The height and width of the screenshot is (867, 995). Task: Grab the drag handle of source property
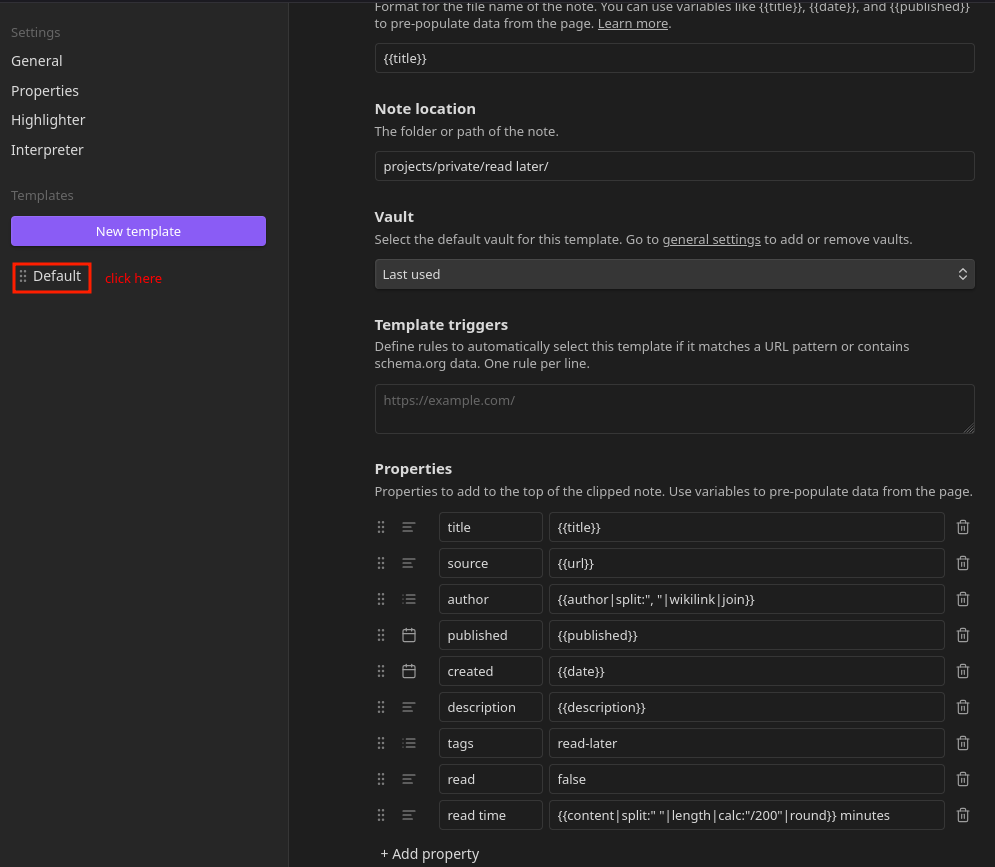coord(381,563)
